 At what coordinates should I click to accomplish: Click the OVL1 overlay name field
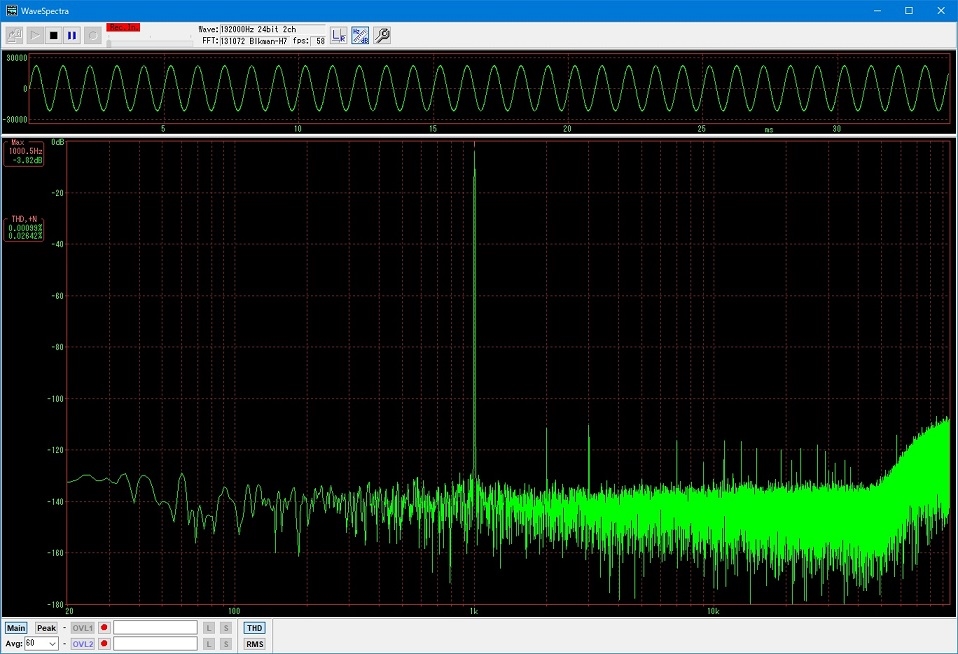click(155, 628)
